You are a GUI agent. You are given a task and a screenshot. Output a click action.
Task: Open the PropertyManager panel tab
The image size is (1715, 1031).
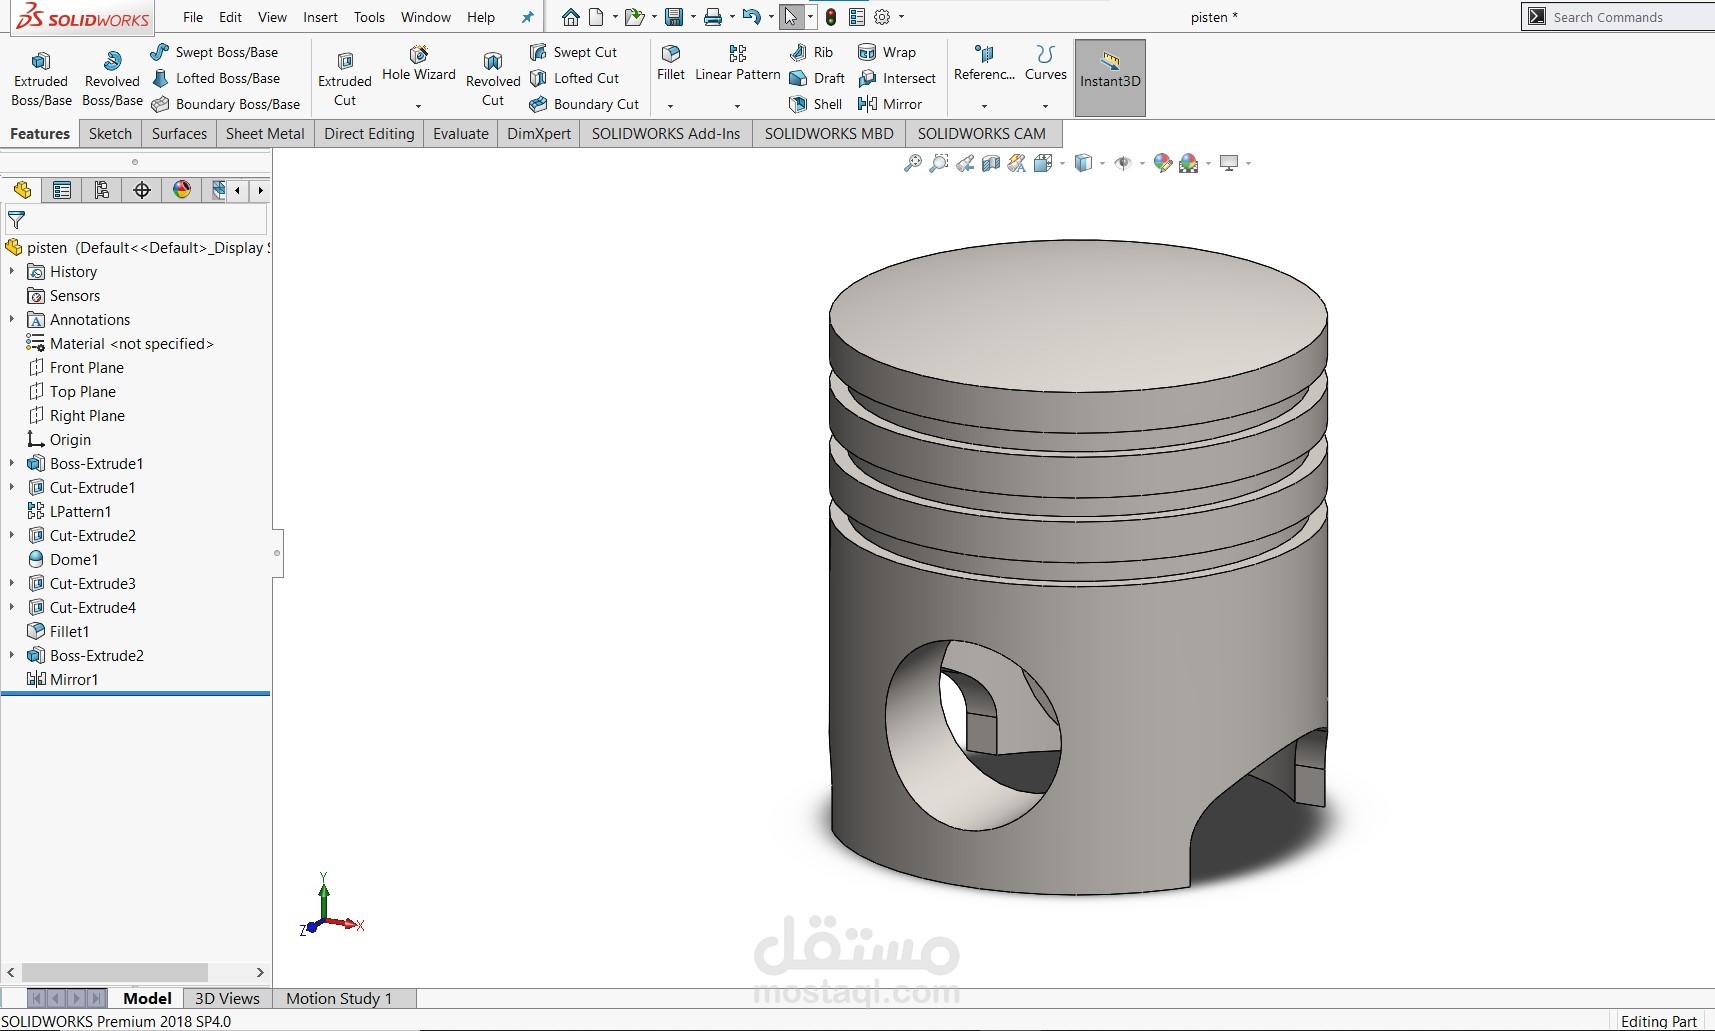tap(62, 190)
